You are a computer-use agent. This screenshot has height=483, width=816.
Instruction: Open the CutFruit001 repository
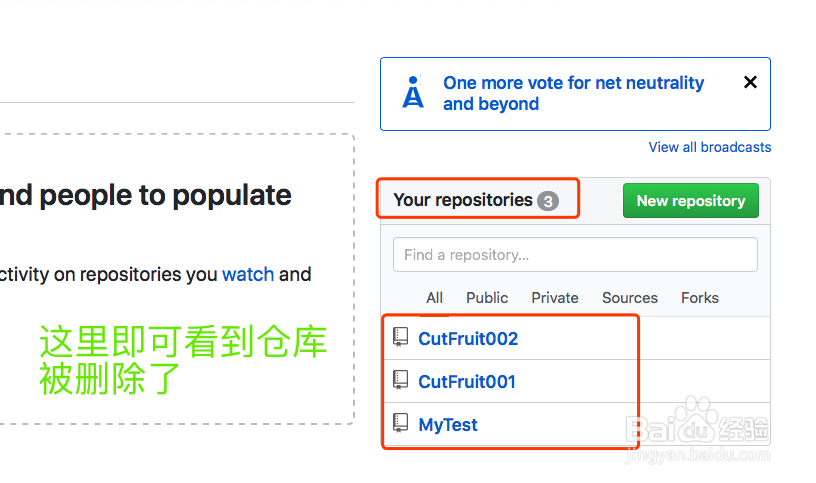click(x=467, y=382)
